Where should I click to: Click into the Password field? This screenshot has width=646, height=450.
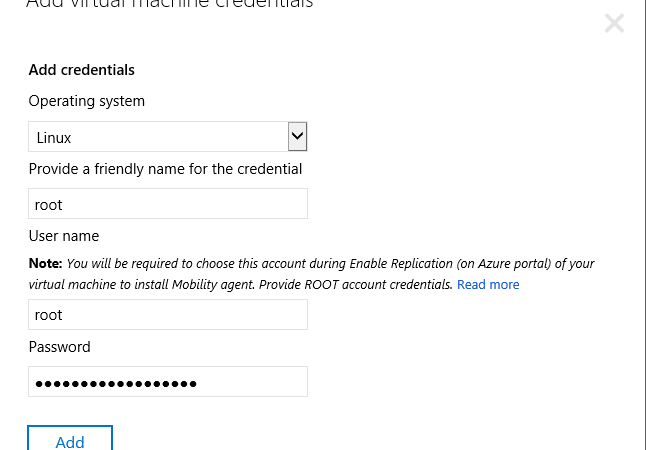168,382
